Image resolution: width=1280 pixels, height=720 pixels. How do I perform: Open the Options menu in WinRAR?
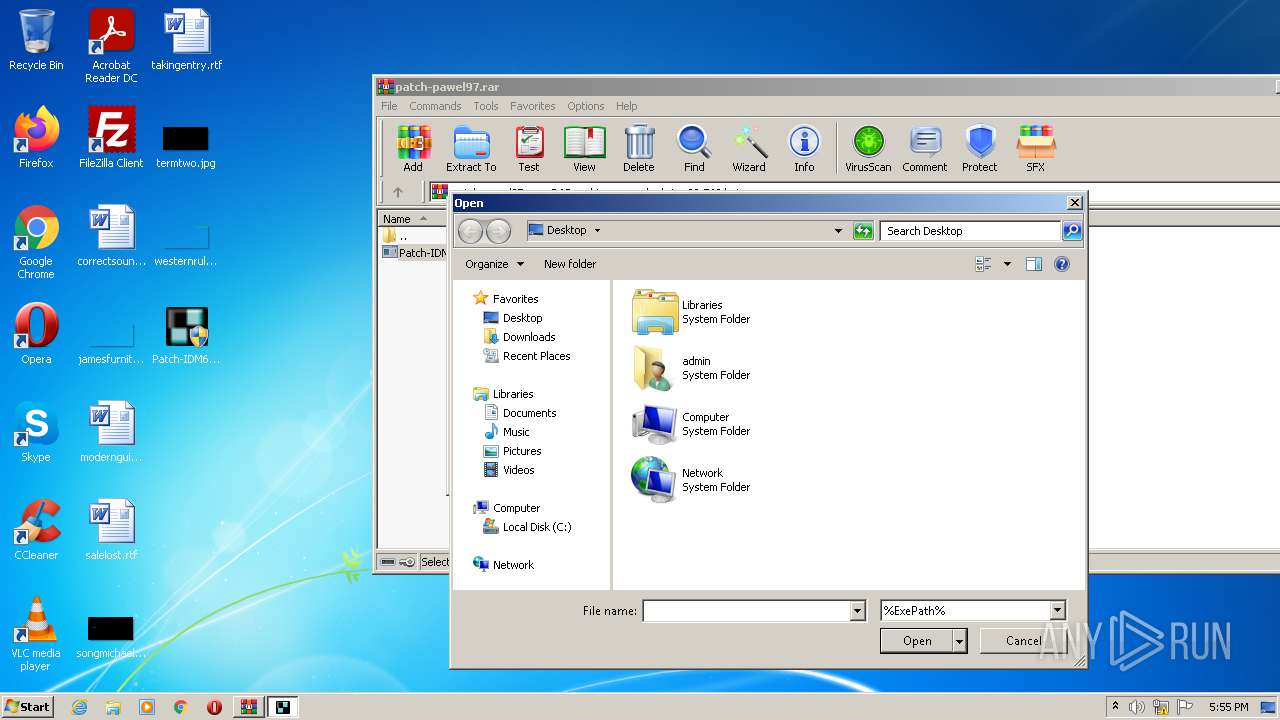click(586, 106)
